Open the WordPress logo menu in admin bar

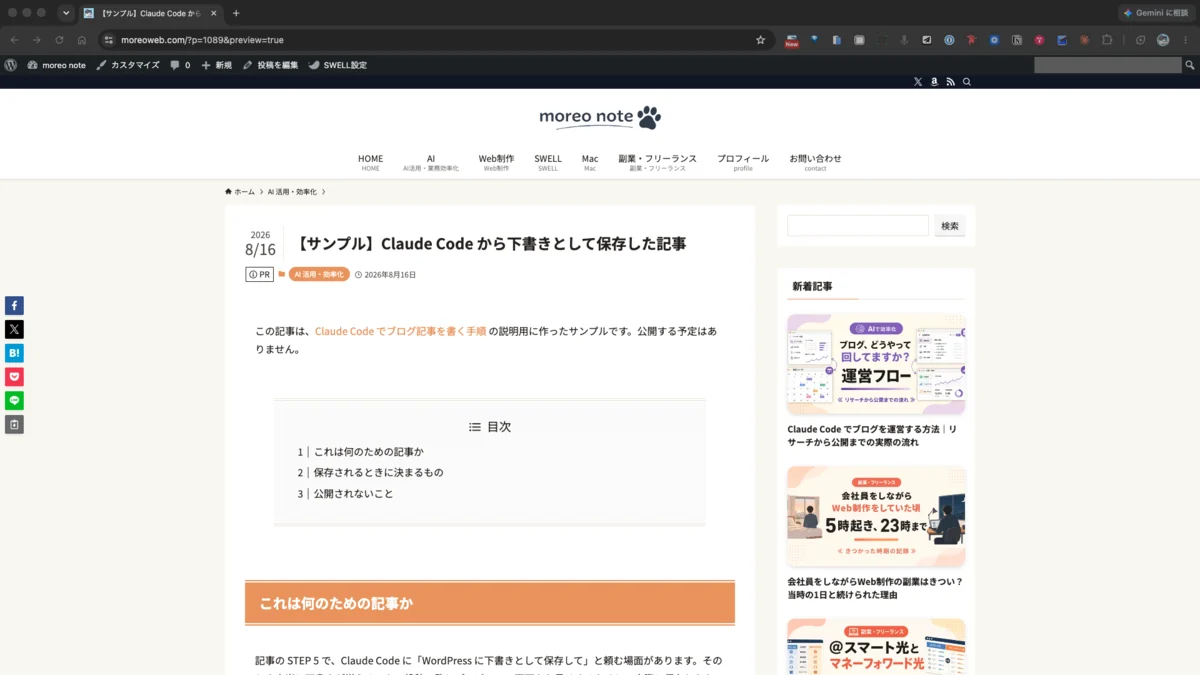tap(11, 65)
